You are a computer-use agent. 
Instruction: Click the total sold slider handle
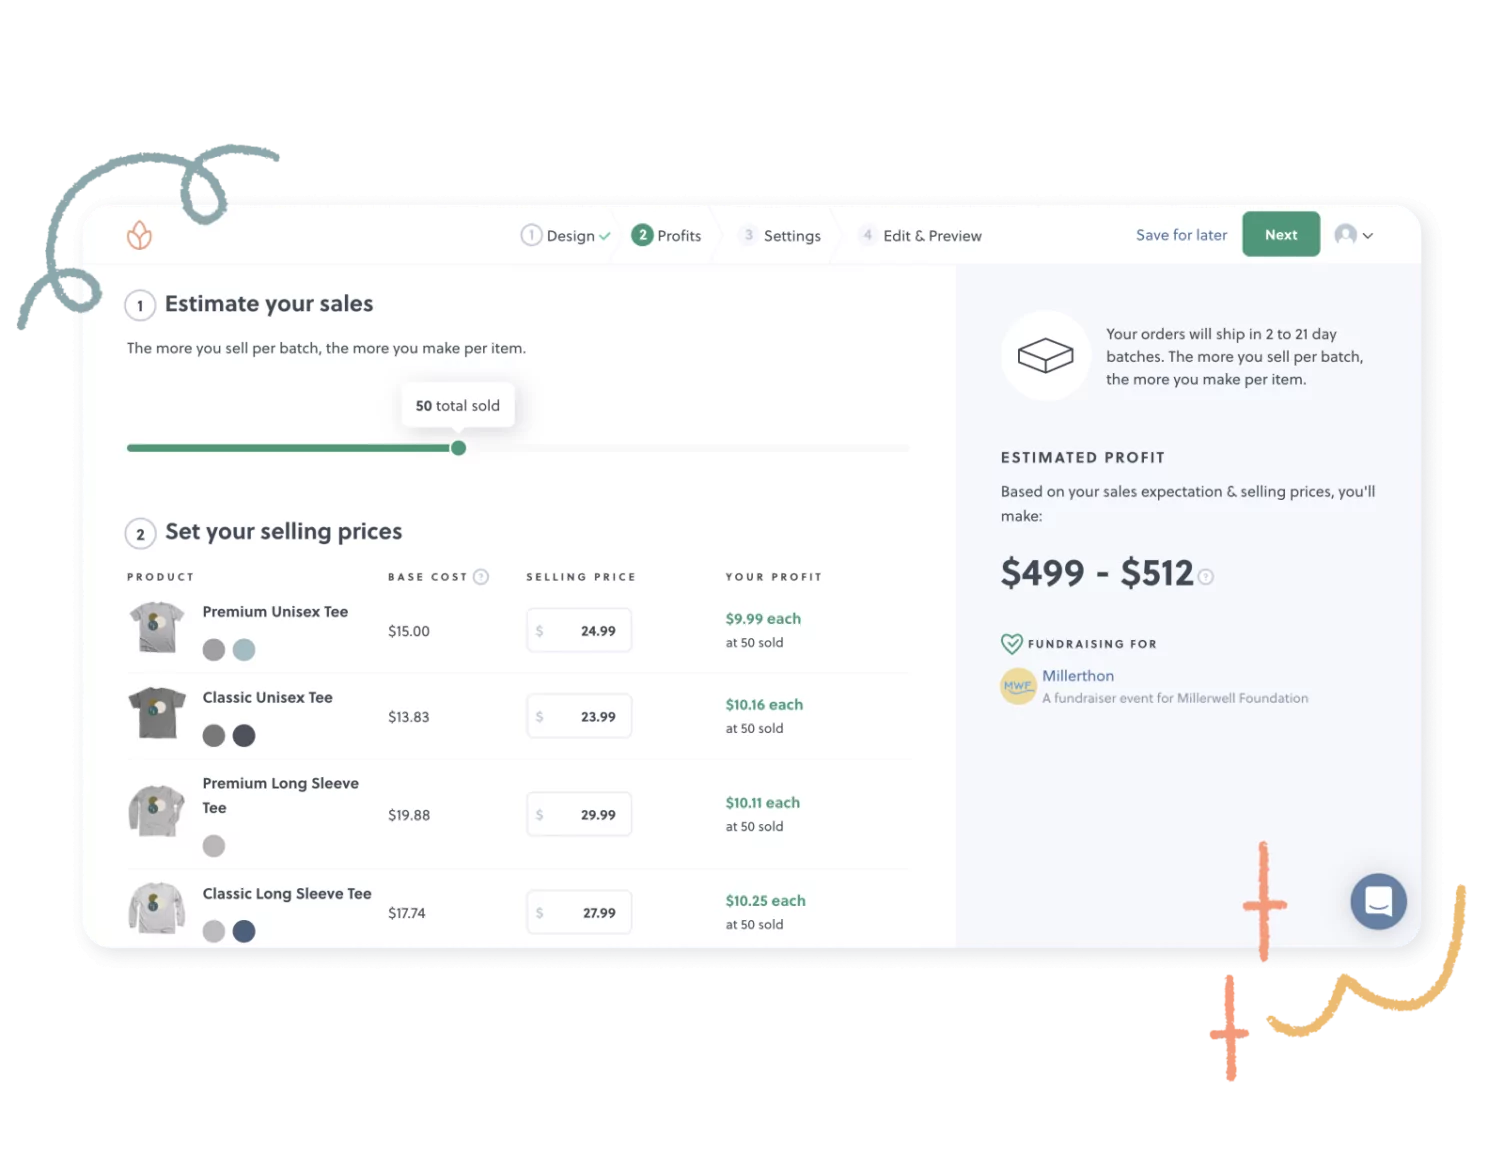(x=458, y=448)
